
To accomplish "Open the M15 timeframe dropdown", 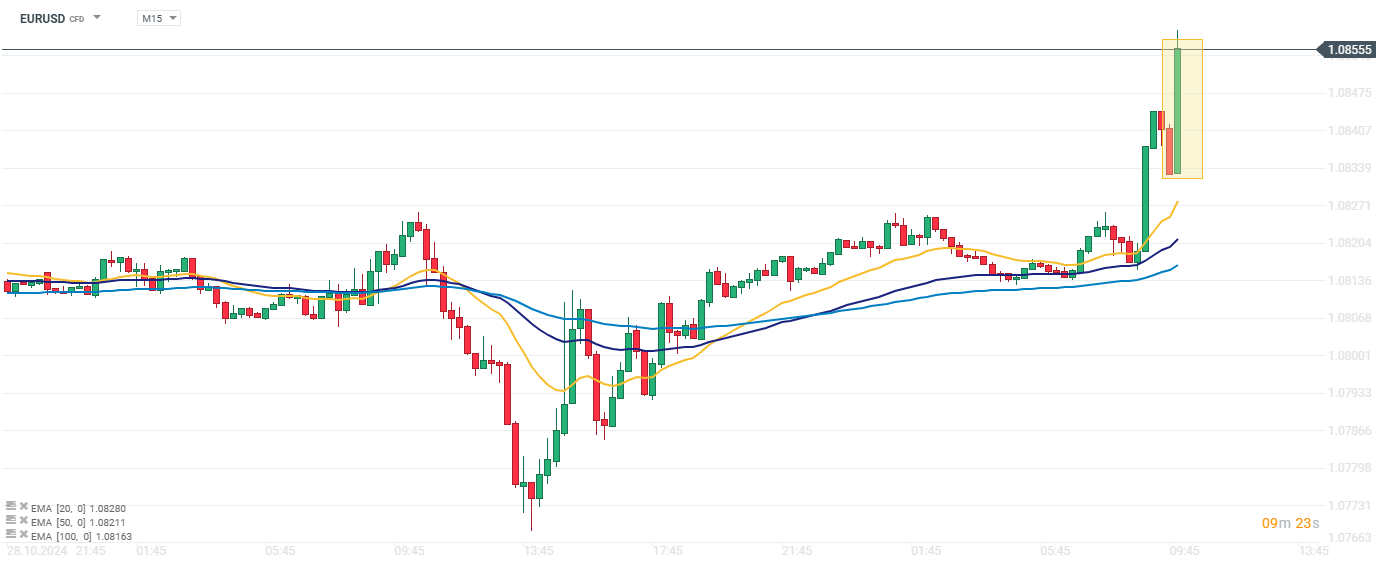I will pyautogui.click(x=159, y=18).
